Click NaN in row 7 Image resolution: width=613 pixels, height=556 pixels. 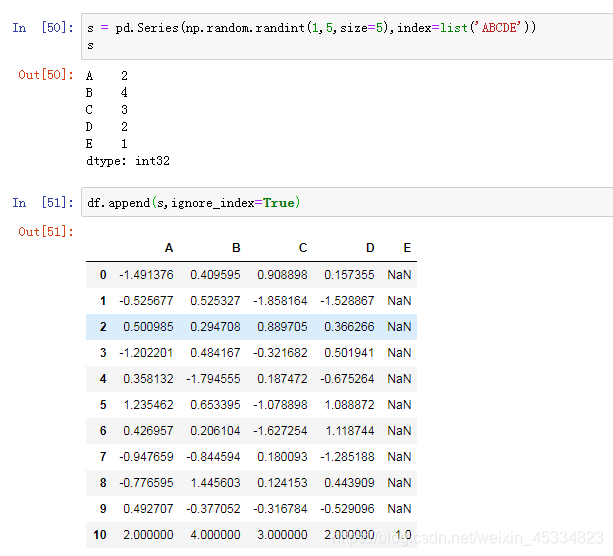[x=399, y=457]
